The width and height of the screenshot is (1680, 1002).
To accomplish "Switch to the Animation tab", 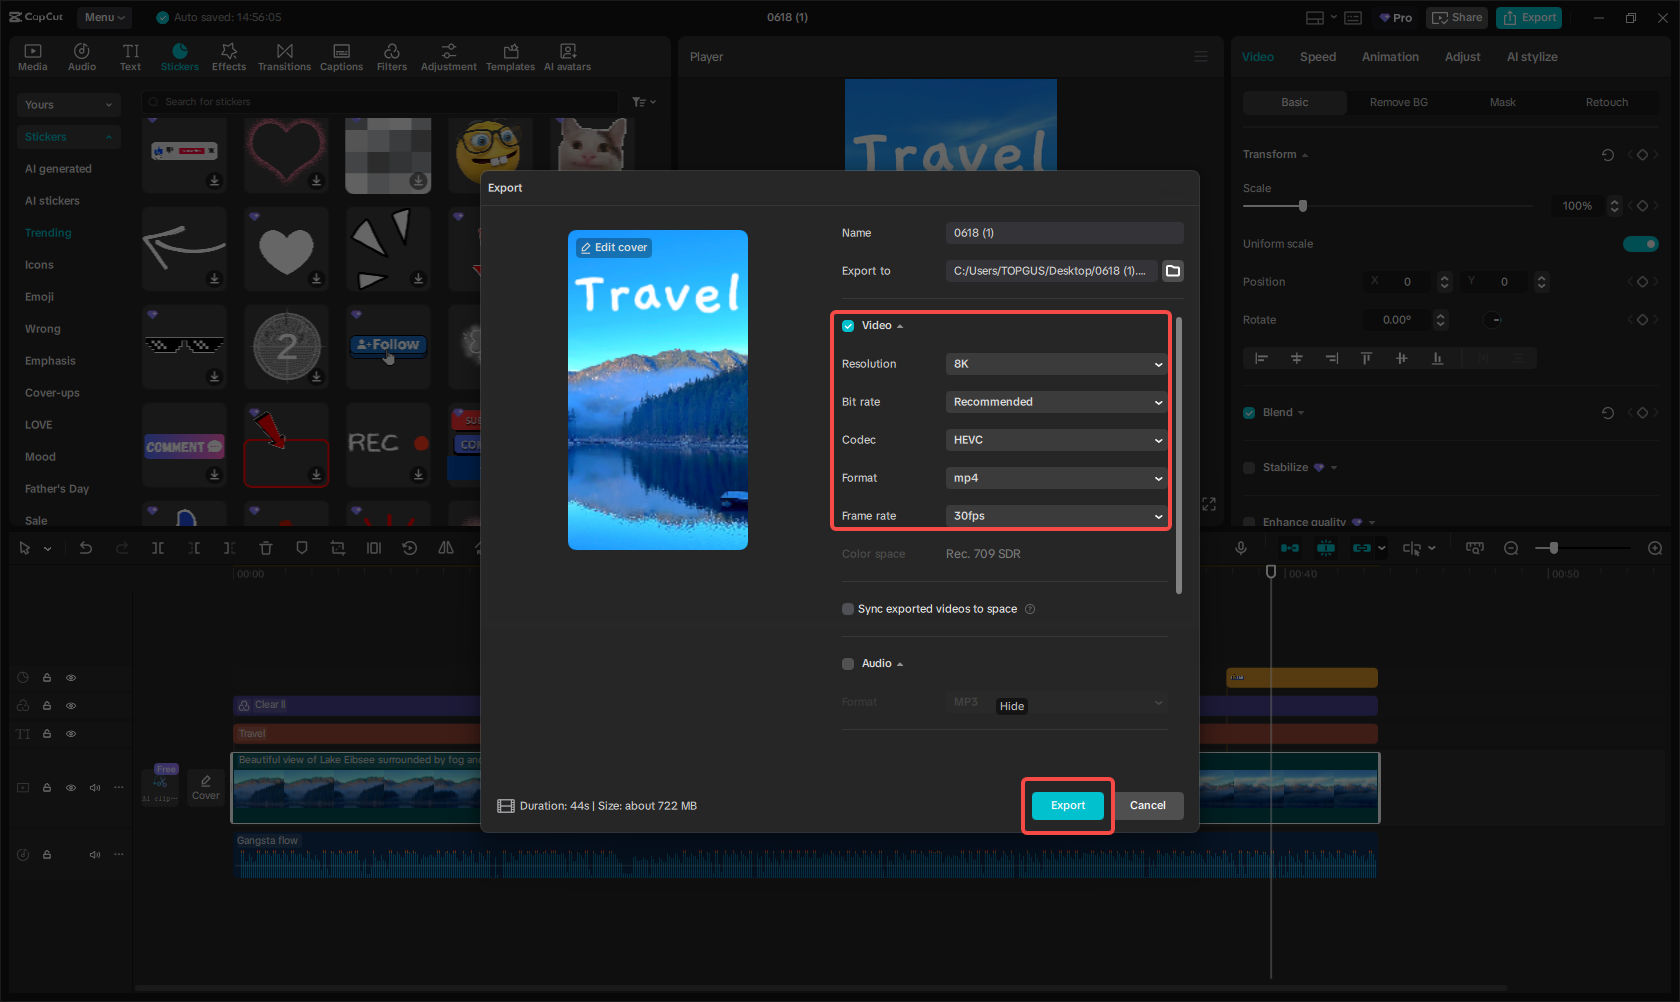I will pos(1389,57).
